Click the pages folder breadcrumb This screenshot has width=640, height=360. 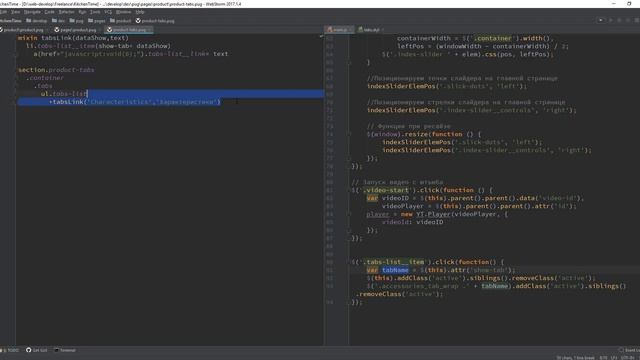pyautogui.click(x=97, y=20)
